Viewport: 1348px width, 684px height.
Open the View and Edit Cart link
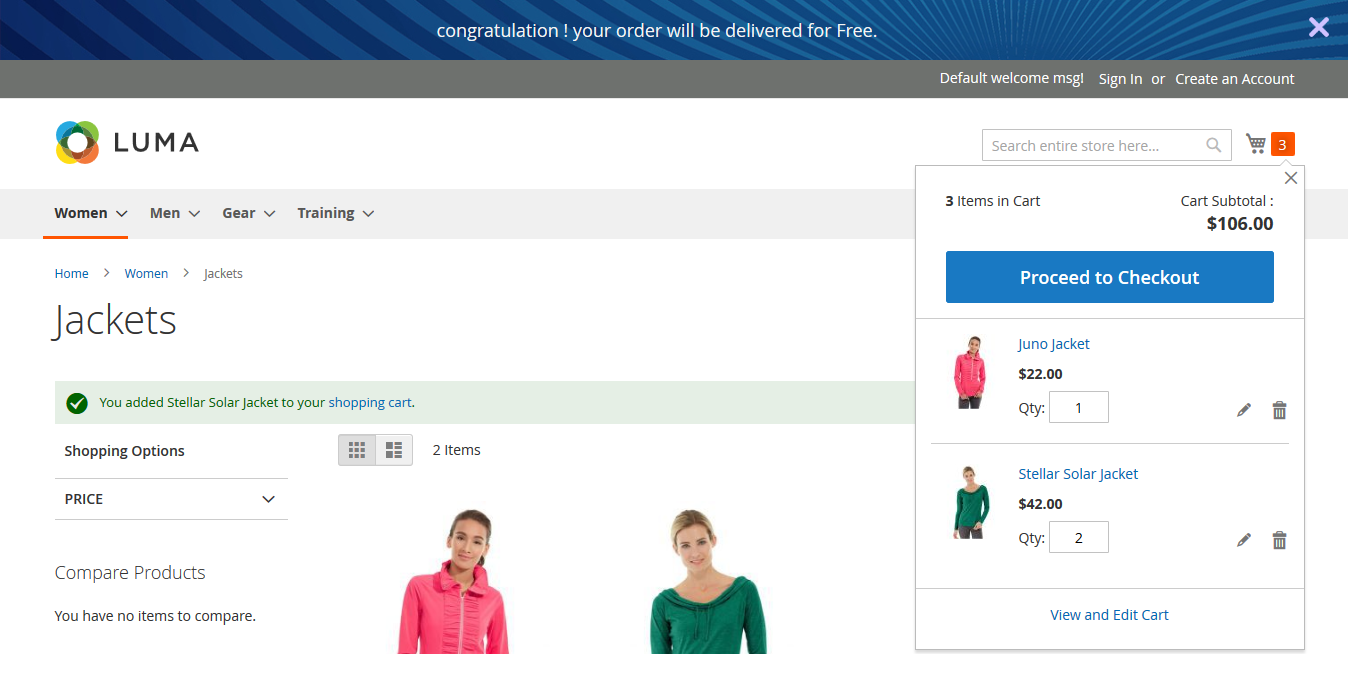click(x=1109, y=615)
